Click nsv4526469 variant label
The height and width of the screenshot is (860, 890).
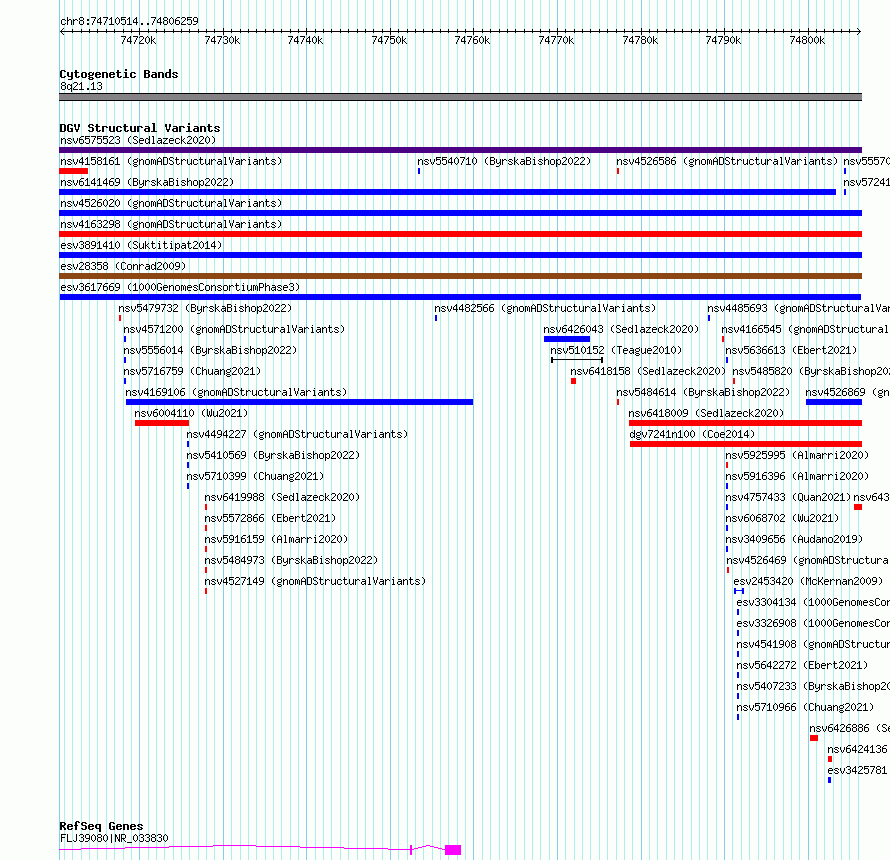click(x=808, y=560)
